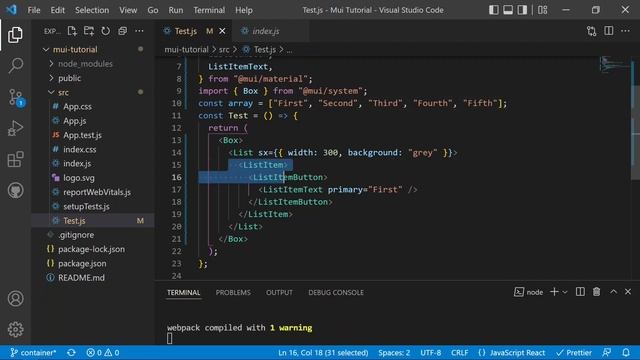Click the src breadcrumb segment
This screenshot has width=640, height=360.
(x=224, y=50)
